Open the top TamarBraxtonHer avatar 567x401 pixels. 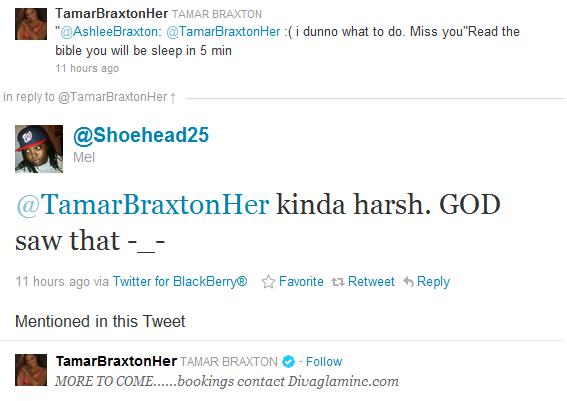[x=31, y=24]
